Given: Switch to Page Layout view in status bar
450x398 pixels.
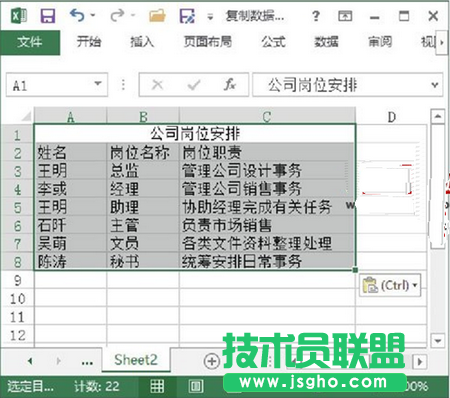Looking at the screenshot, I should coord(196,386).
